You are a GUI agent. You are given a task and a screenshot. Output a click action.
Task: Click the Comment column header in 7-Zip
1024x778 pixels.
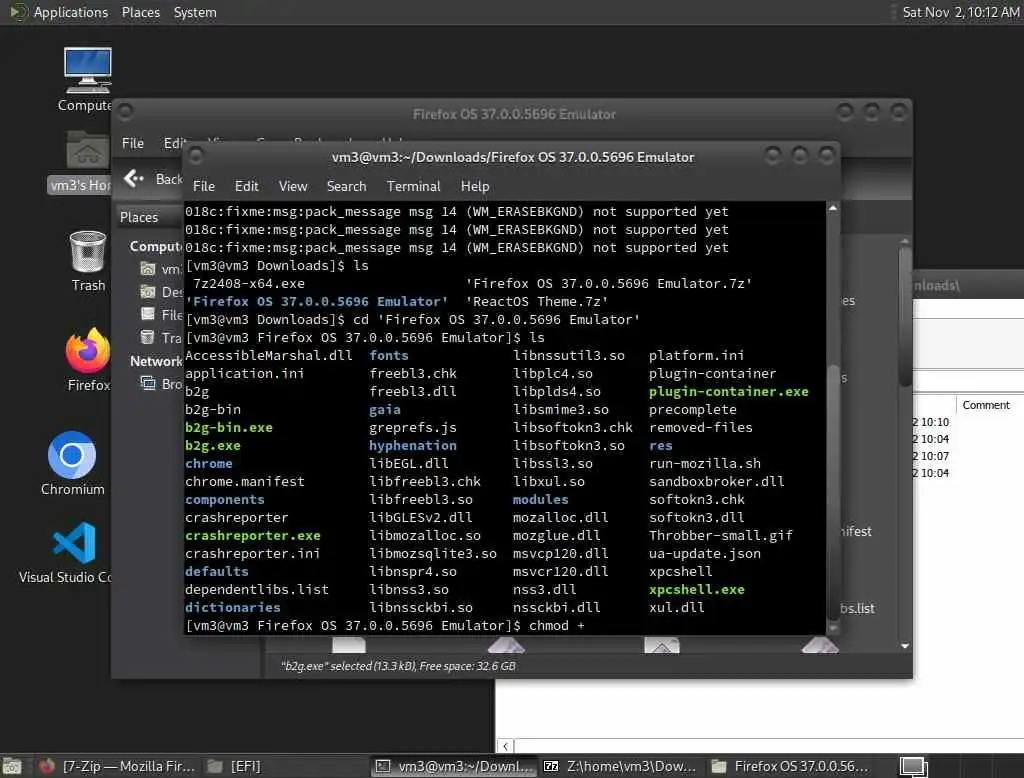pos(985,405)
